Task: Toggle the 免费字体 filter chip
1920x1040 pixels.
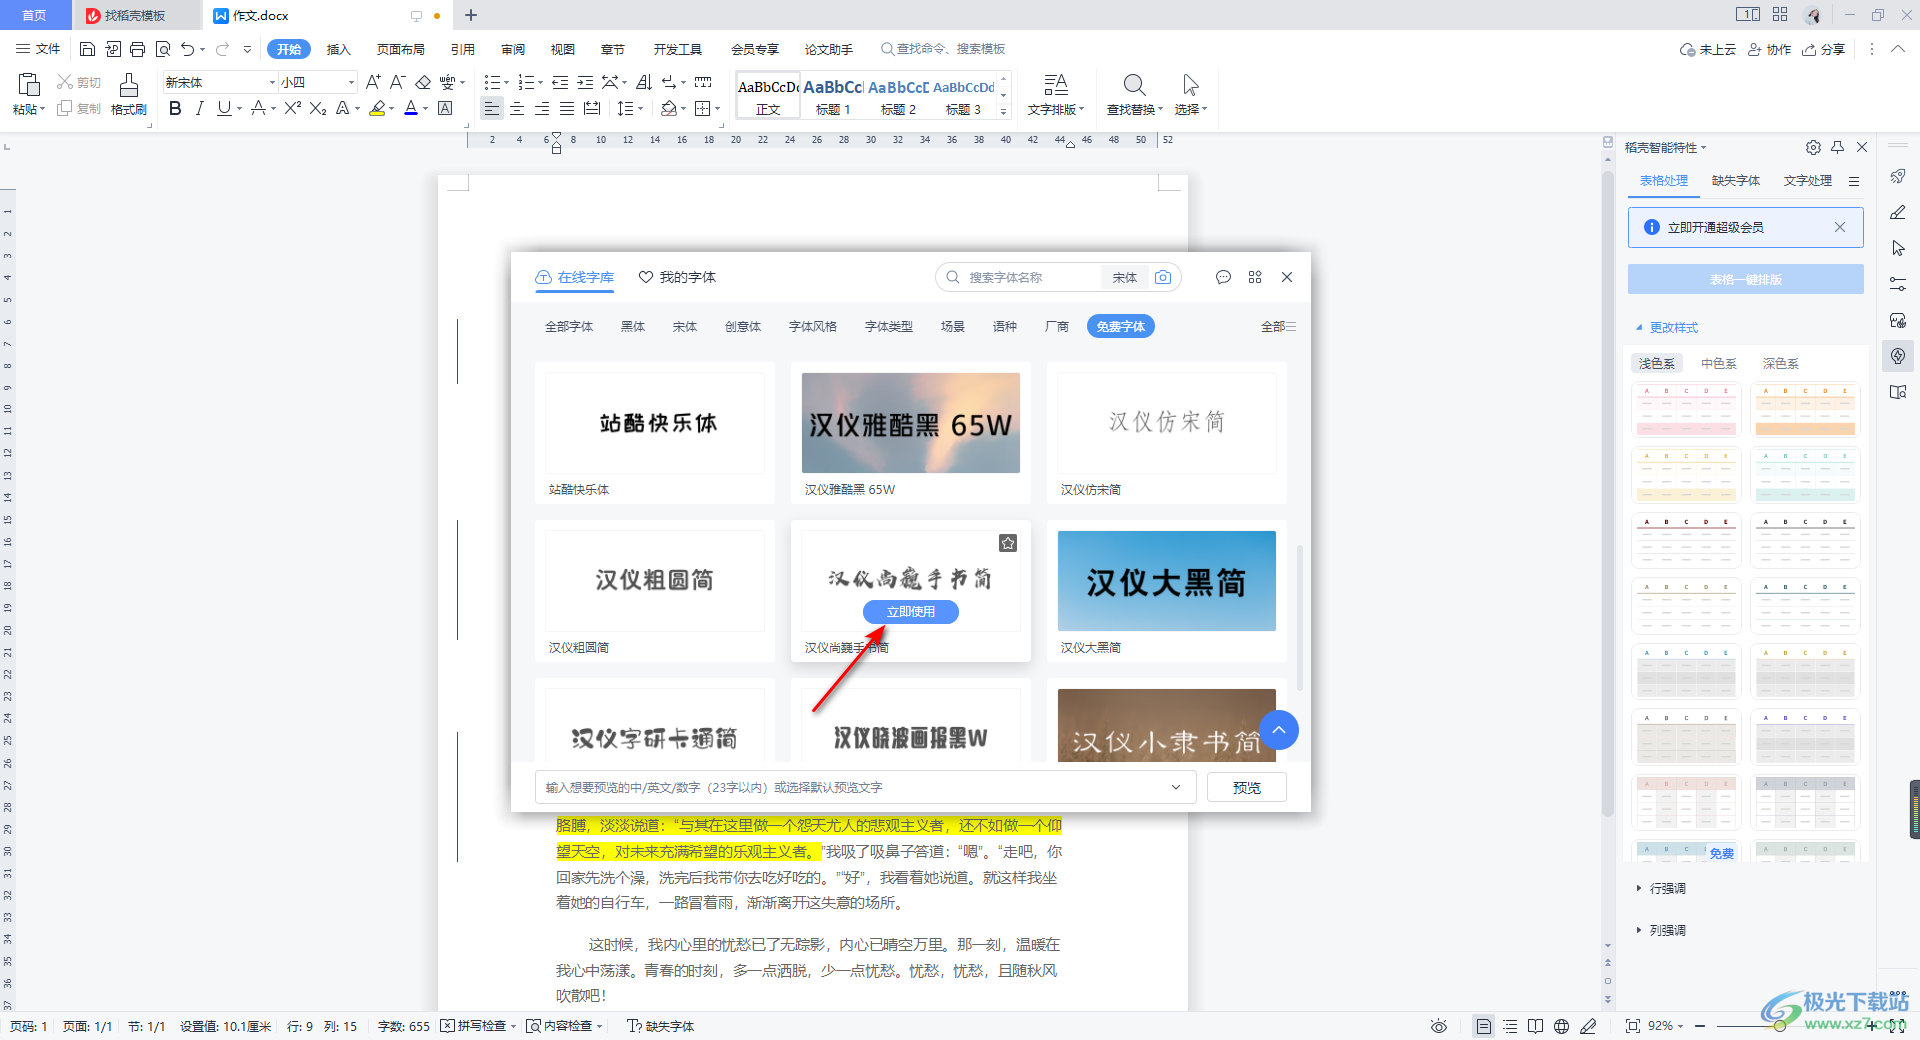Action: pos(1120,327)
